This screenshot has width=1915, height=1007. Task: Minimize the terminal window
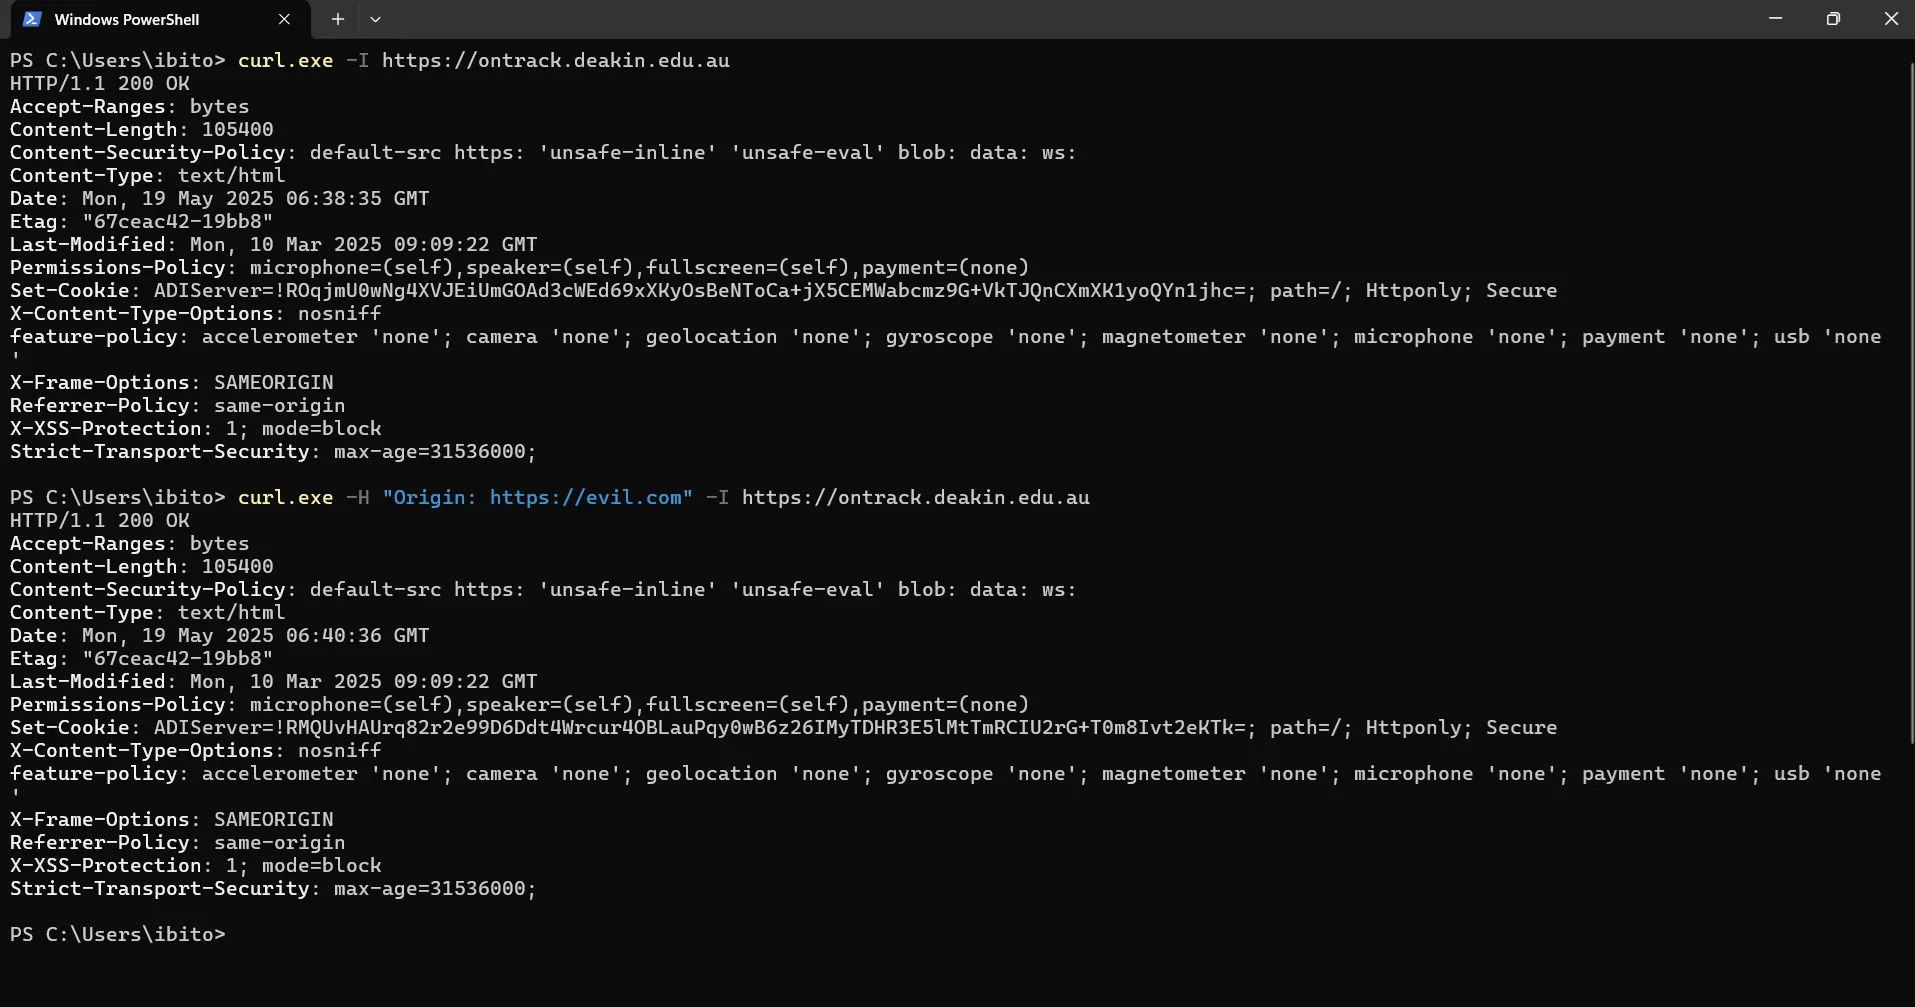[x=1775, y=18]
